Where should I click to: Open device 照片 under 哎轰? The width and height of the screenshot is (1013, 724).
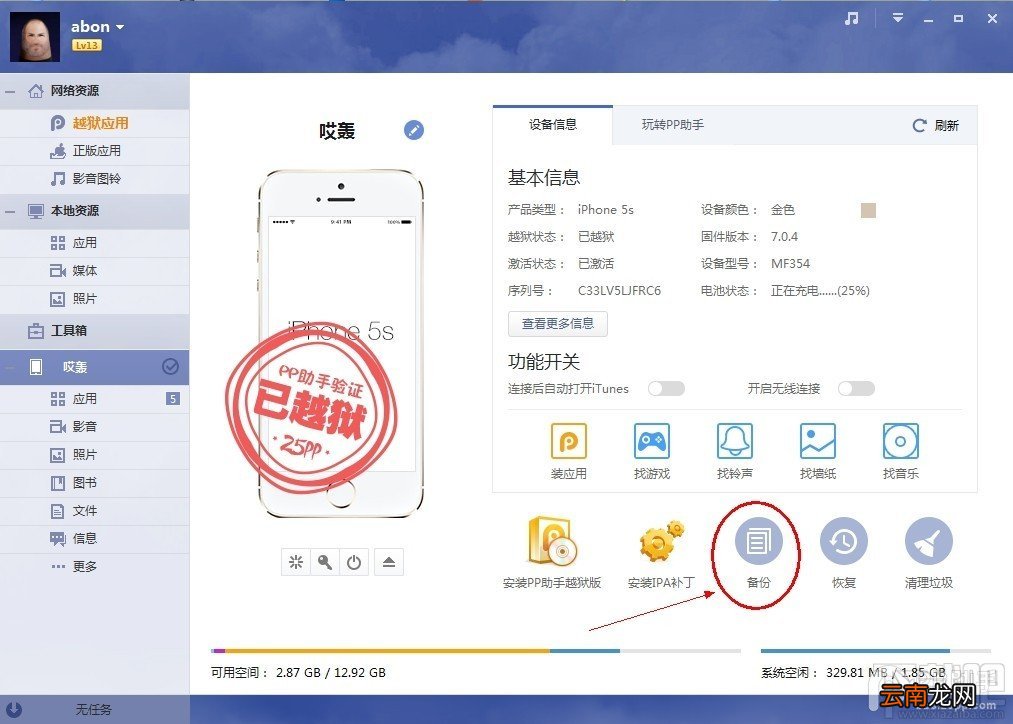coord(94,455)
